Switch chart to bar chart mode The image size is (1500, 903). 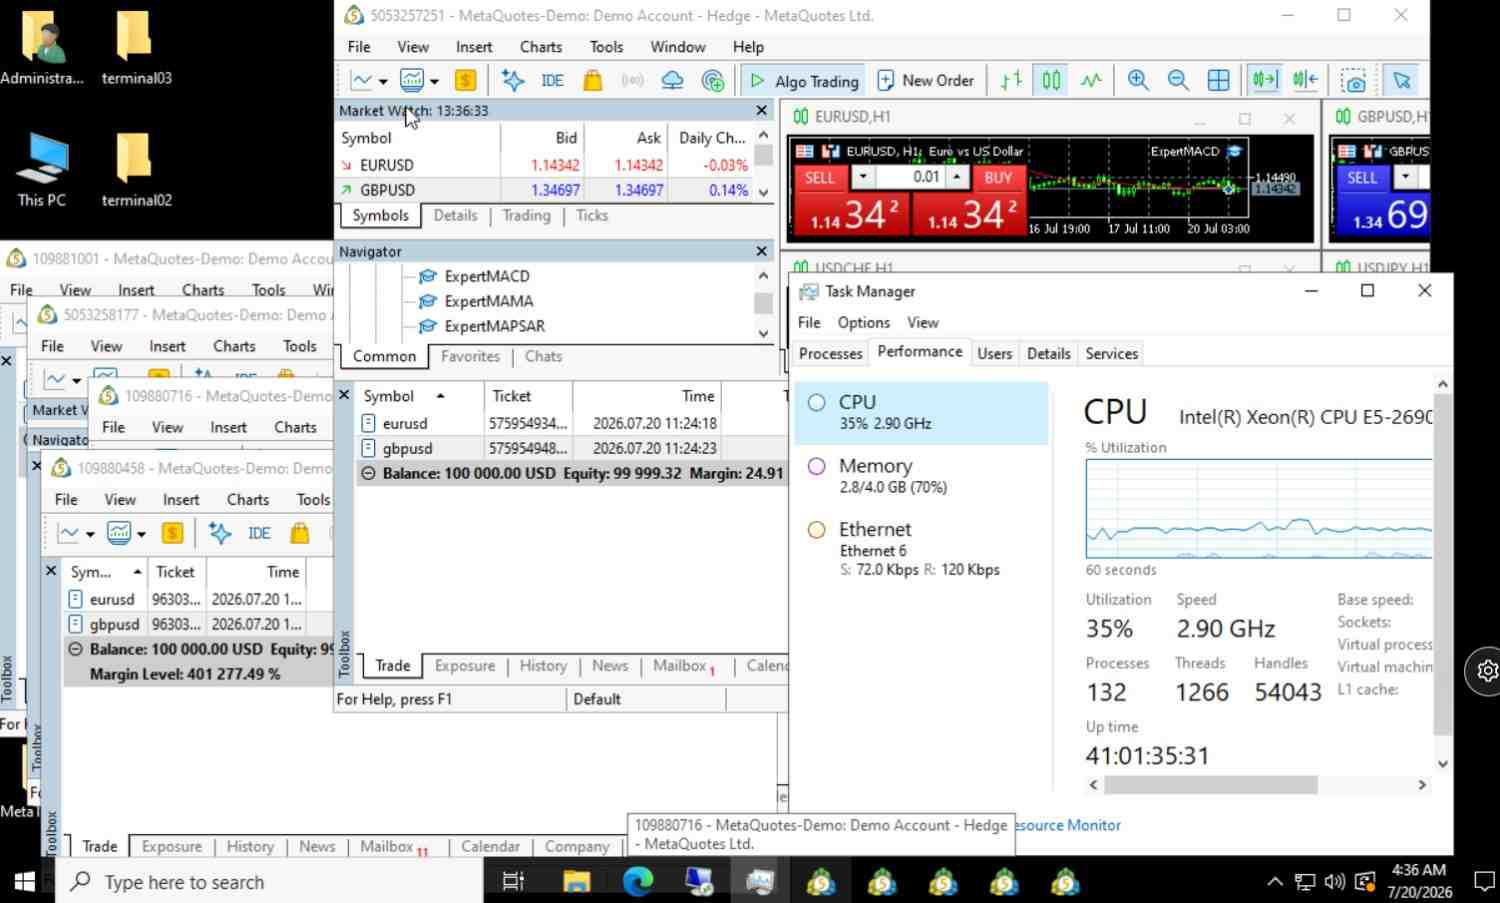[x=1011, y=81]
